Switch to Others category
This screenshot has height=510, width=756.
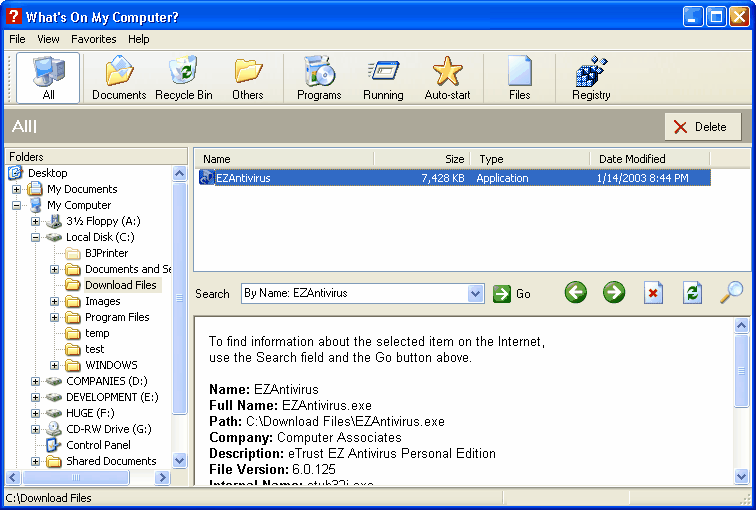click(x=248, y=78)
